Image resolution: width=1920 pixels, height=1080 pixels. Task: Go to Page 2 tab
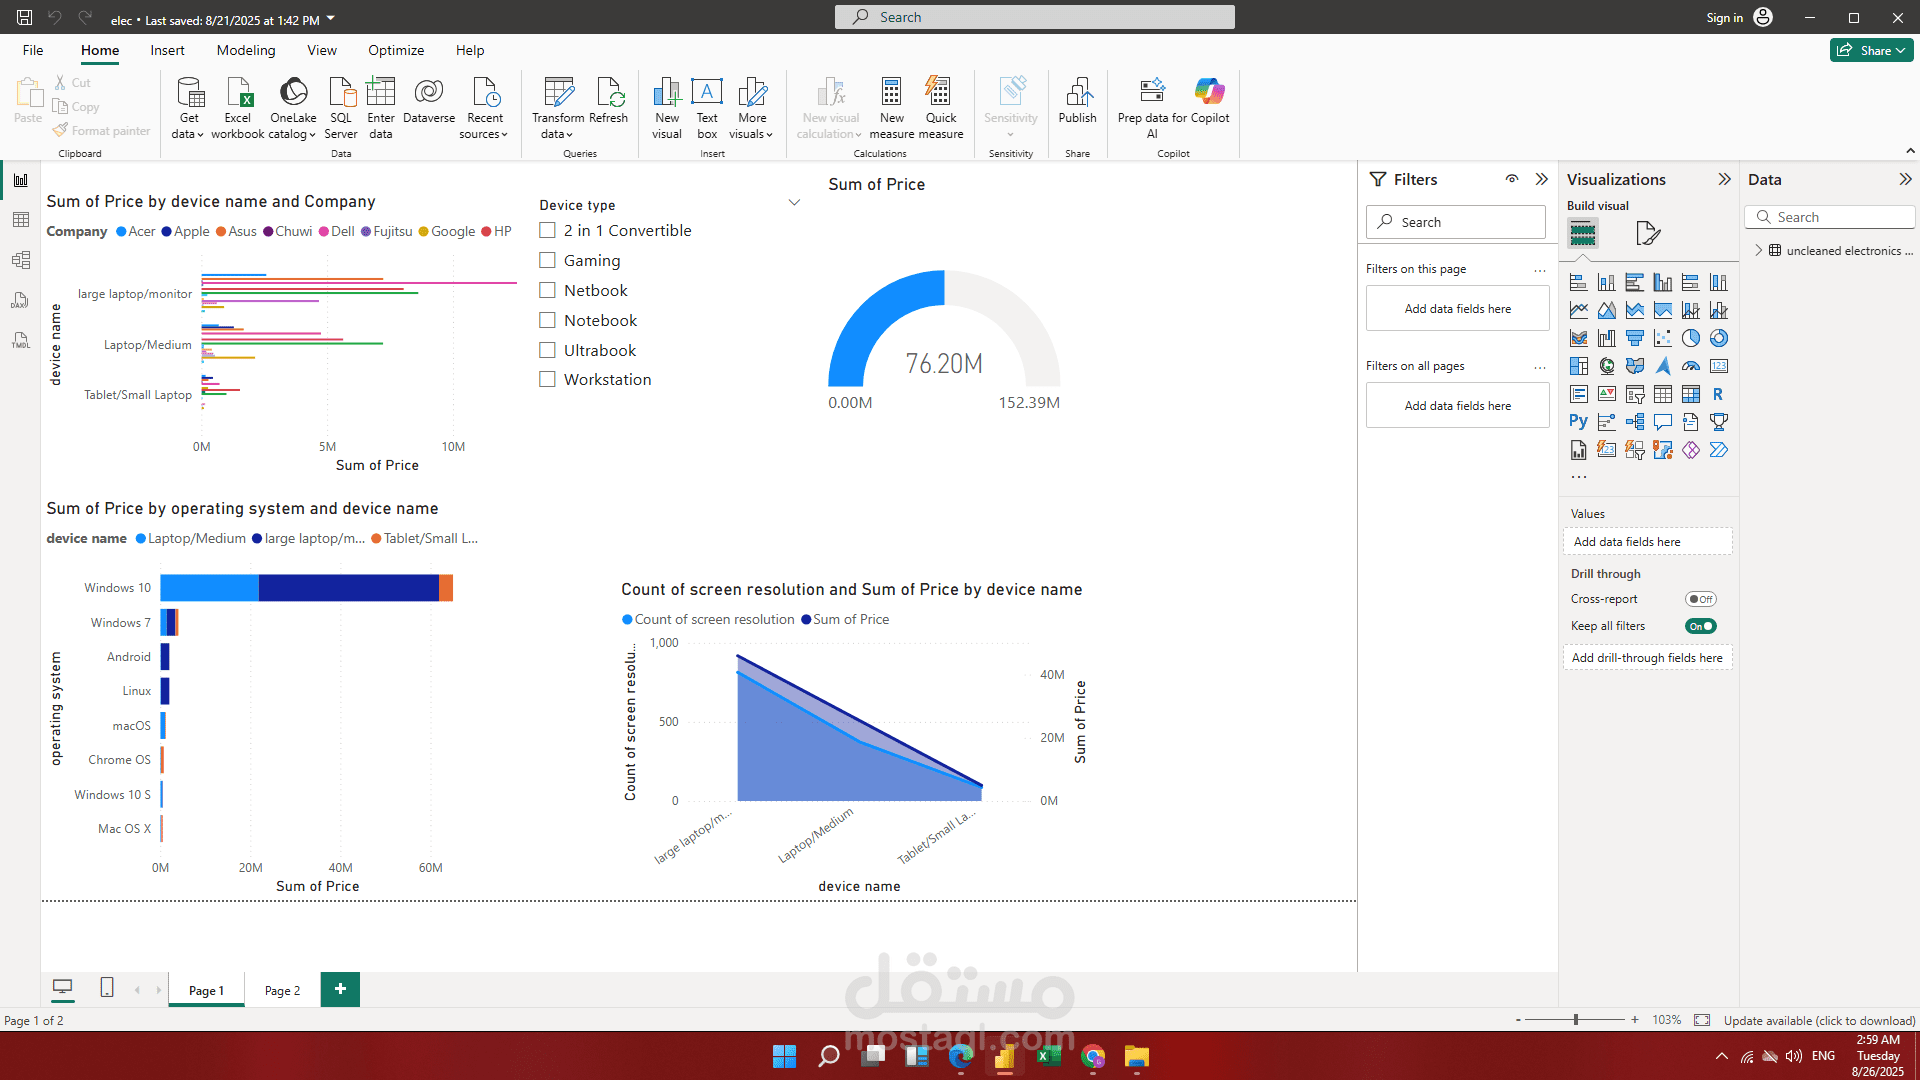[x=282, y=990]
